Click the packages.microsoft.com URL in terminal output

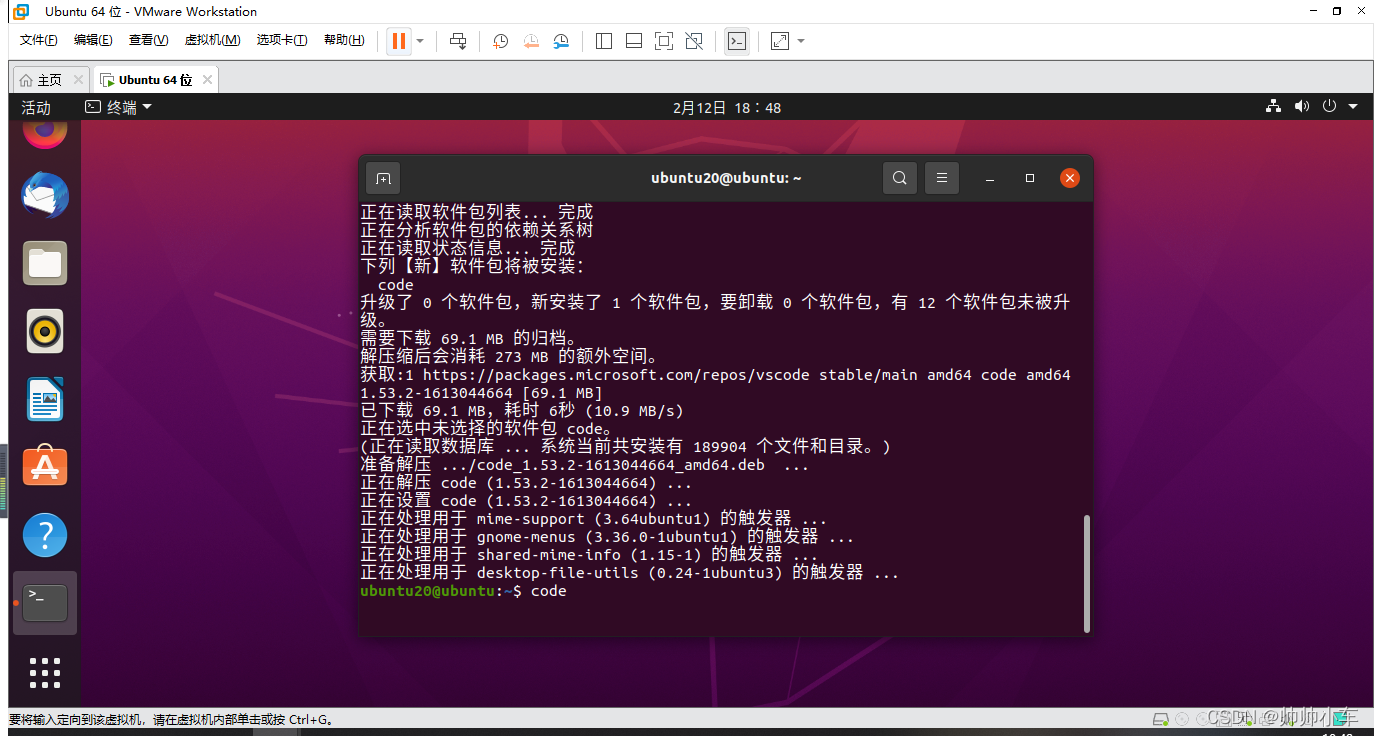click(x=617, y=375)
